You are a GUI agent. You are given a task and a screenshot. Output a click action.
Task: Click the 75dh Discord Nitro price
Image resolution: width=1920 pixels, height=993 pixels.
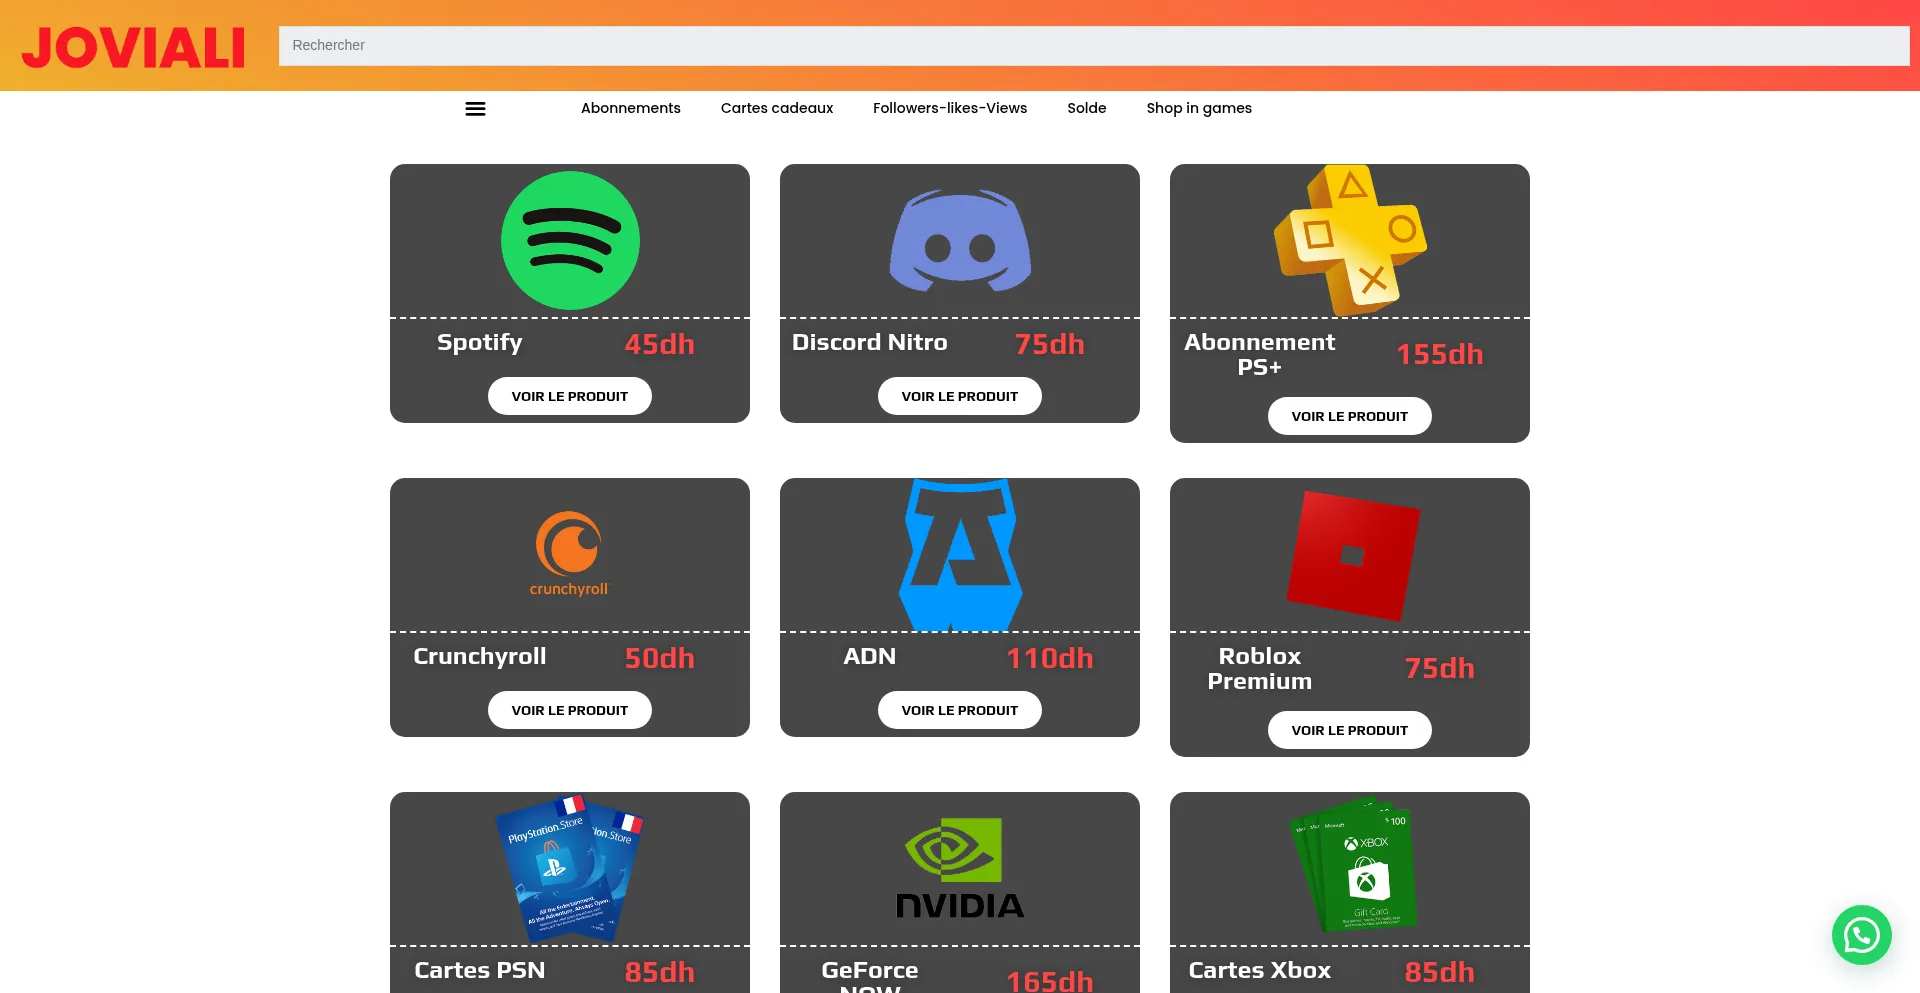(1050, 344)
